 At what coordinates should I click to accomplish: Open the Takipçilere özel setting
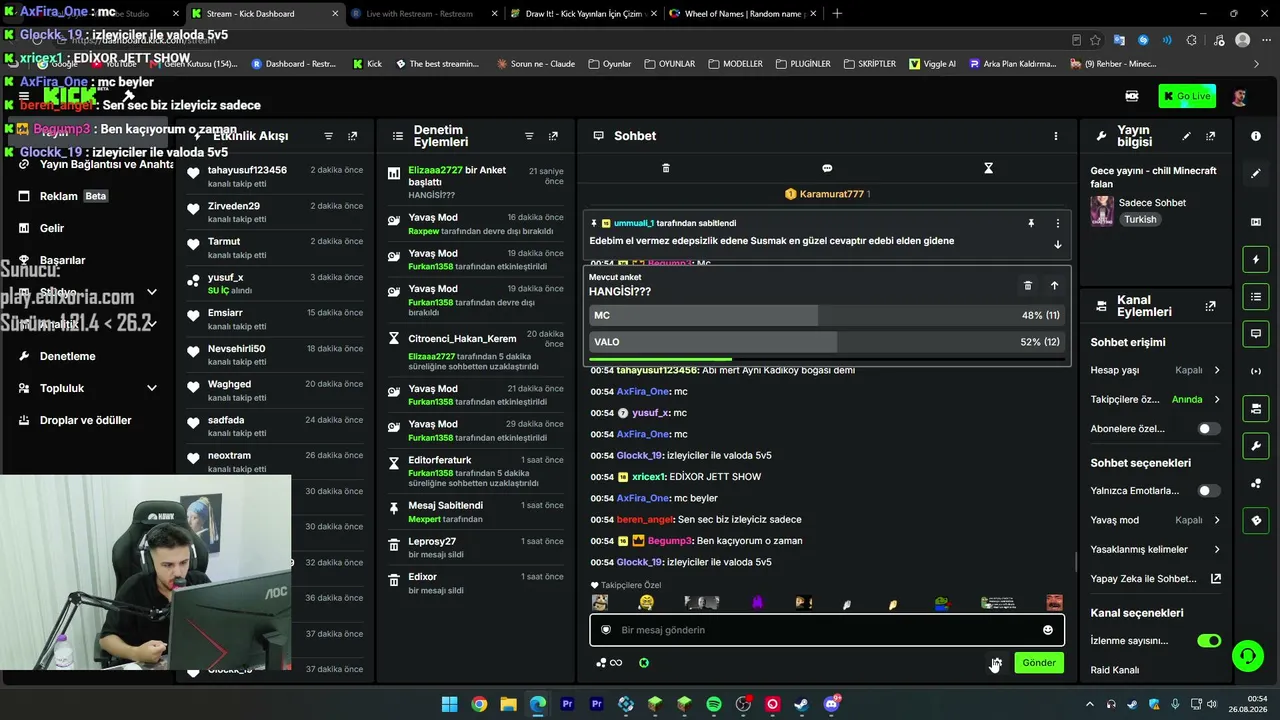tap(1155, 400)
